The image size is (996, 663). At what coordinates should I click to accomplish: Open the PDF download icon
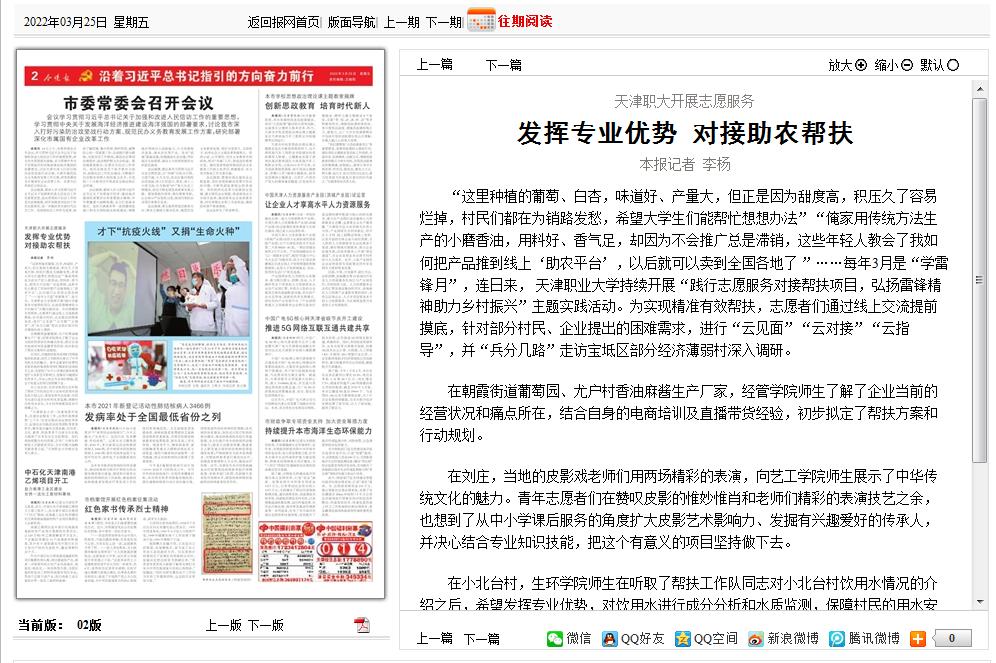tap(362, 625)
